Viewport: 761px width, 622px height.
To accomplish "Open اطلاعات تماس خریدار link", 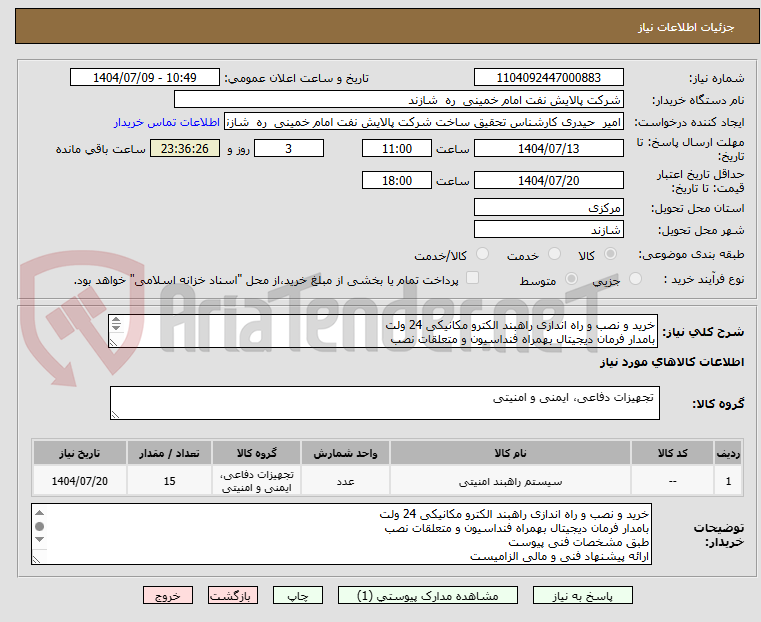I will 167,122.
